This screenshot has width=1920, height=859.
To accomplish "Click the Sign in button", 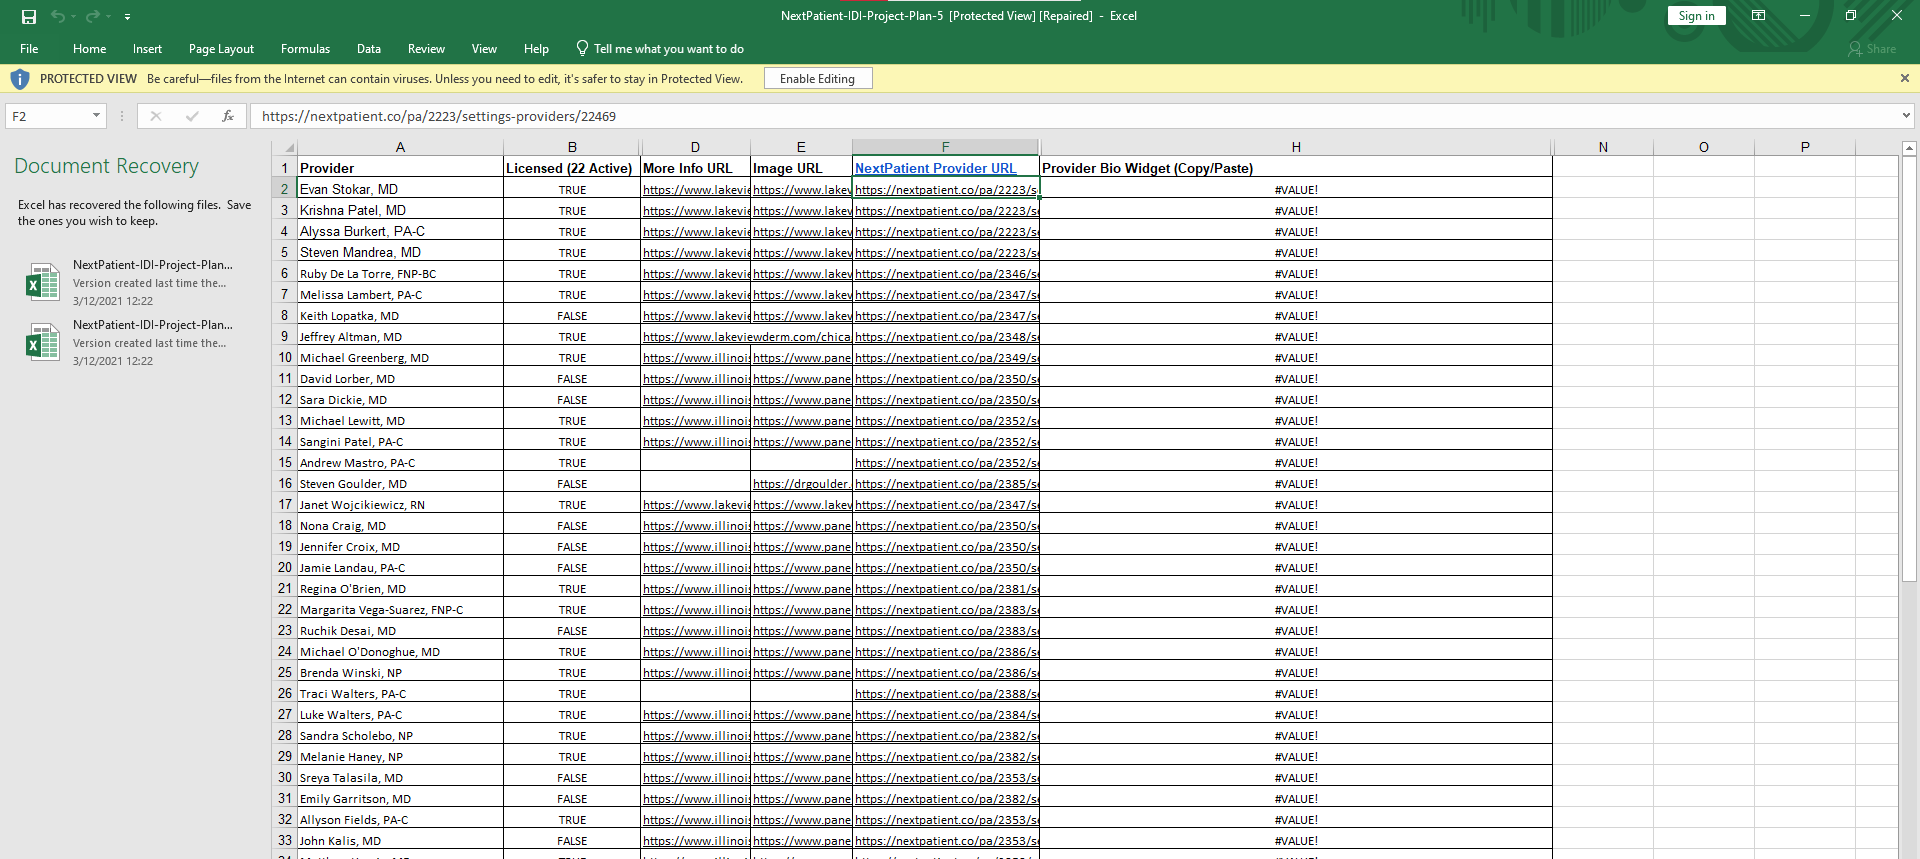I will coord(1696,16).
